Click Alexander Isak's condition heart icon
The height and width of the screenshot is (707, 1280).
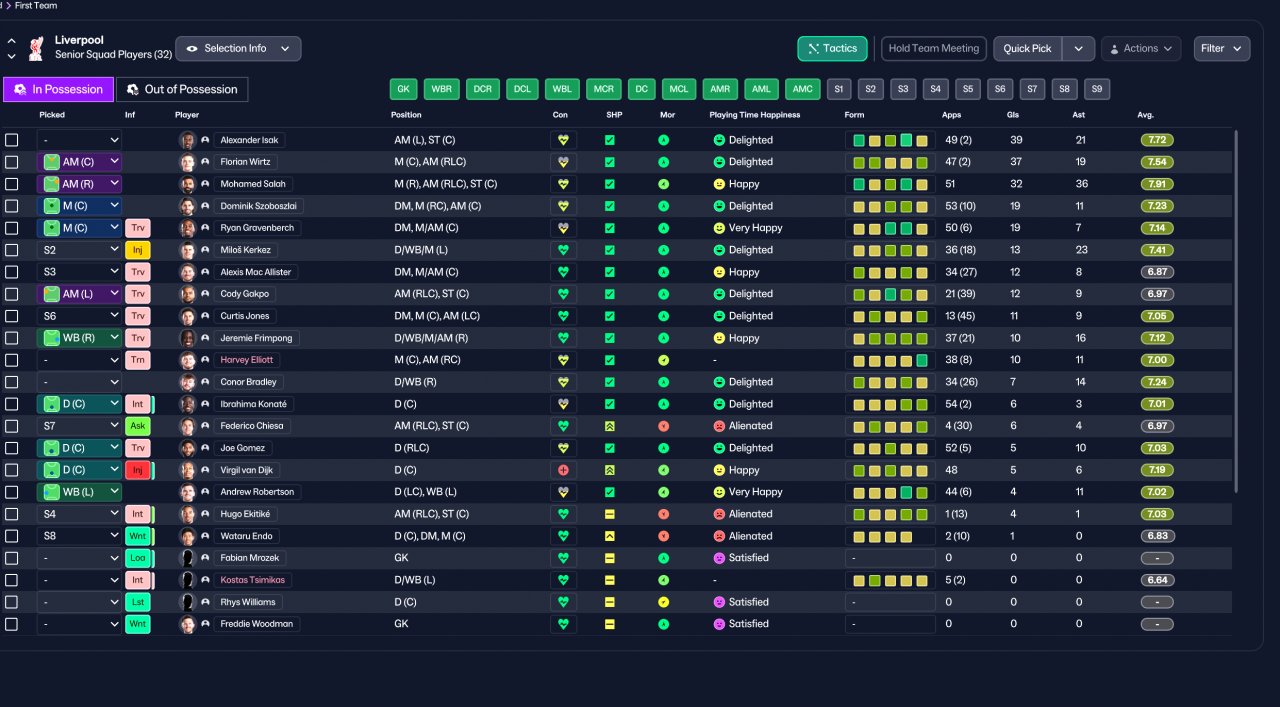[x=563, y=140]
